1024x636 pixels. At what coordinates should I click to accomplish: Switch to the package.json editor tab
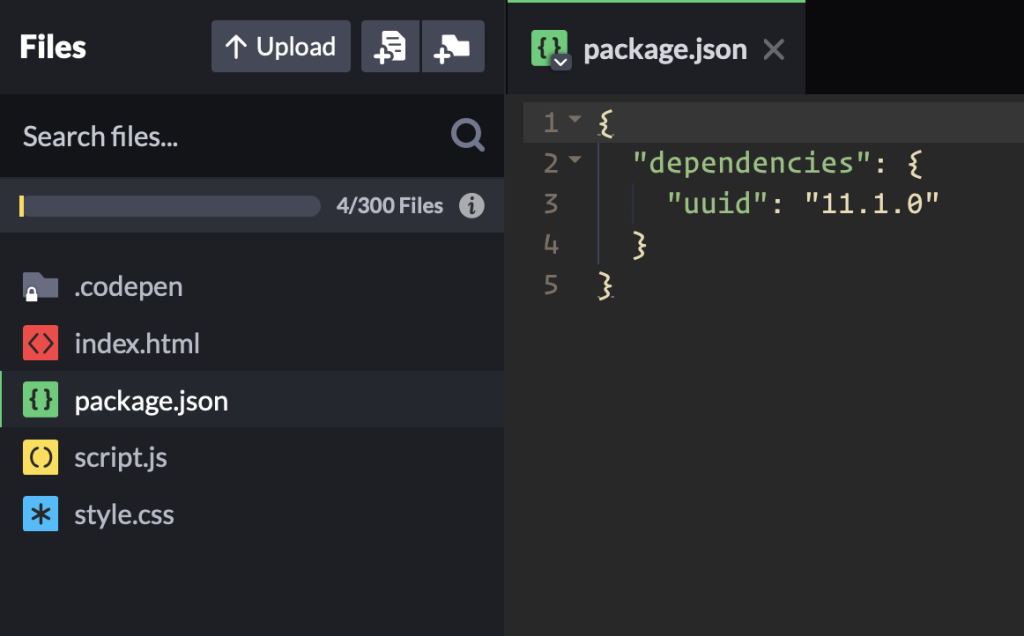(x=664, y=50)
